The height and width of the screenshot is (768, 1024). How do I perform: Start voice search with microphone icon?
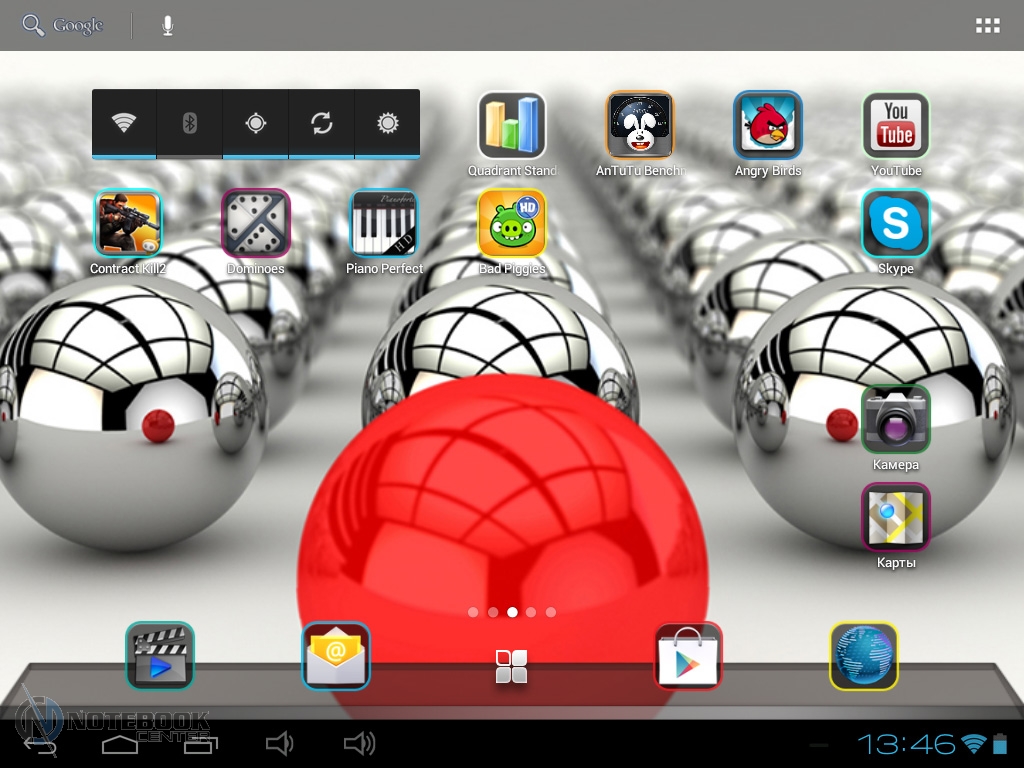(x=168, y=26)
